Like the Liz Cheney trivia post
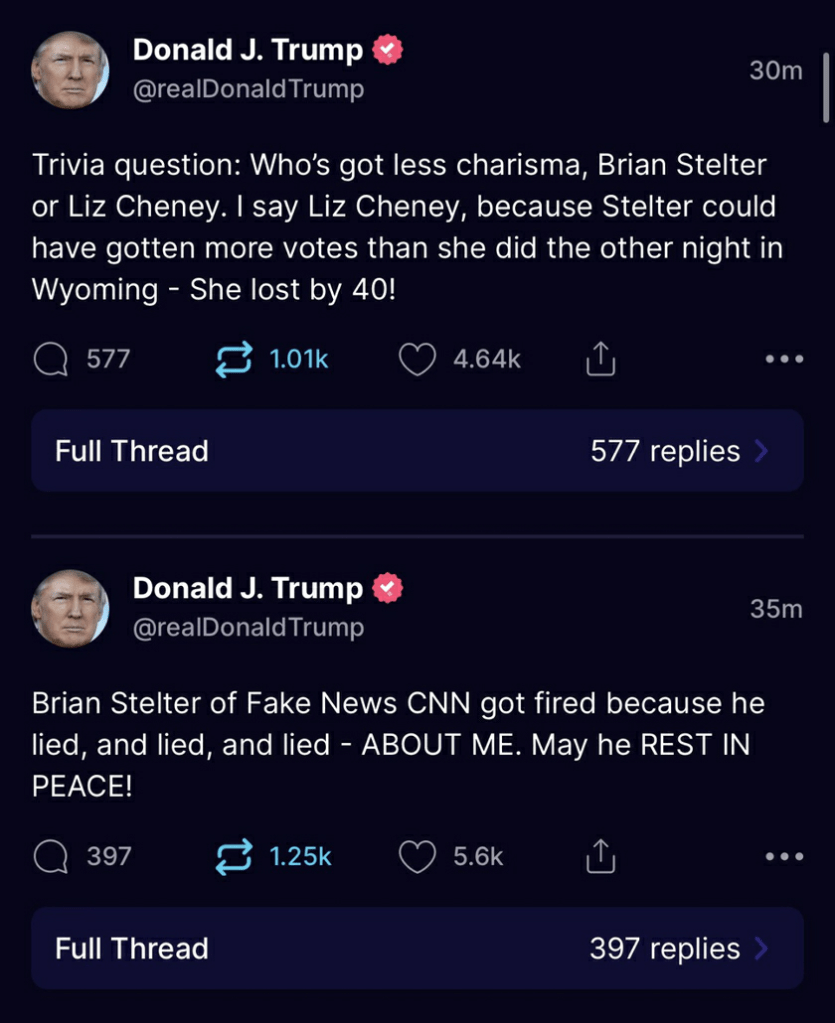The height and width of the screenshot is (1023, 835). pyautogui.click(x=417, y=360)
